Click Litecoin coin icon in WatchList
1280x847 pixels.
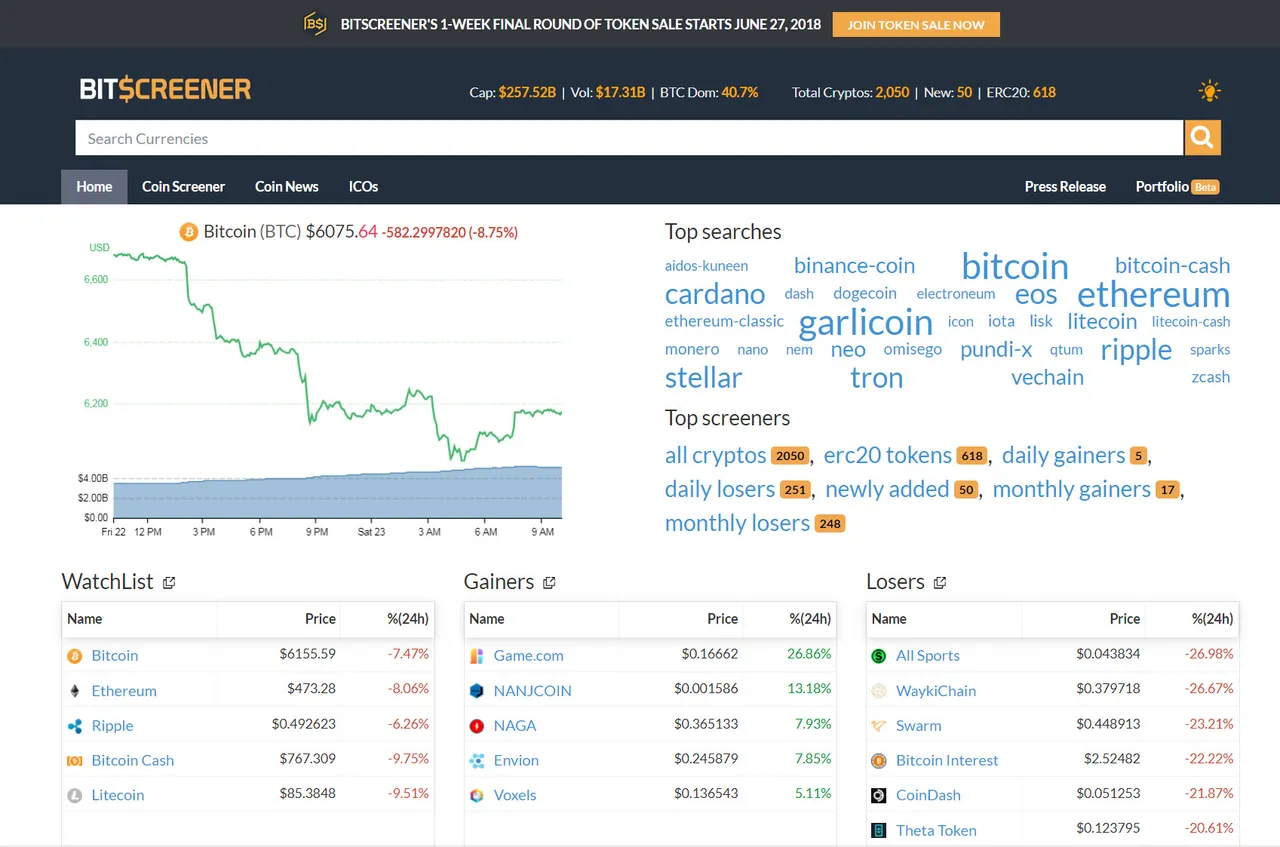coord(74,796)
